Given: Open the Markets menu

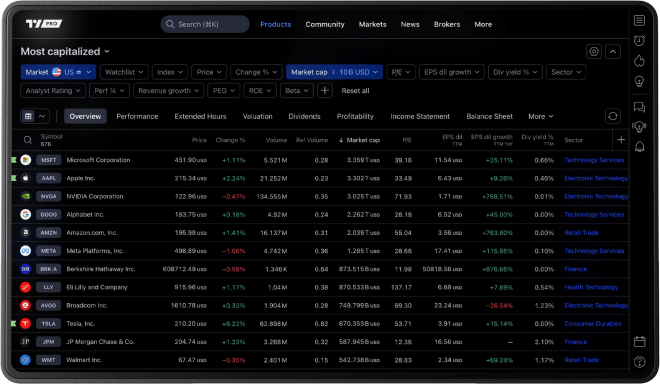Looking at the screenshot, I should click(373, 24).
